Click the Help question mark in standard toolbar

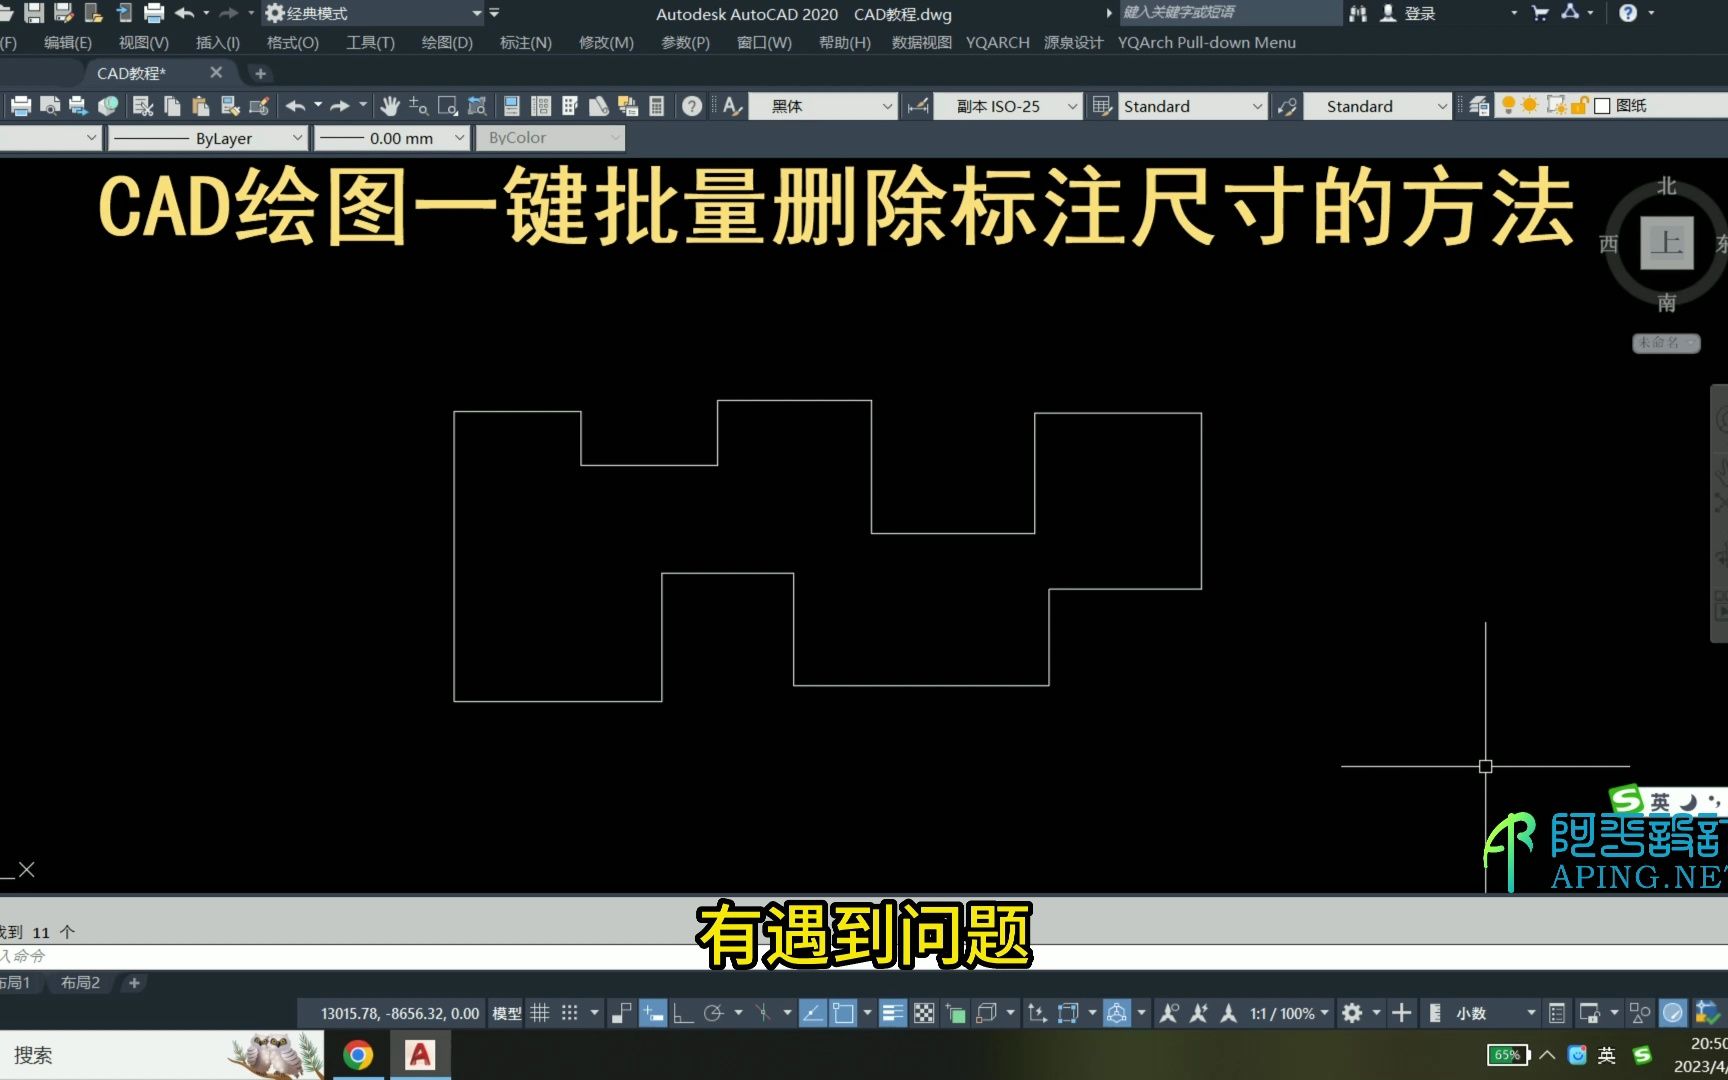point(692,106)
